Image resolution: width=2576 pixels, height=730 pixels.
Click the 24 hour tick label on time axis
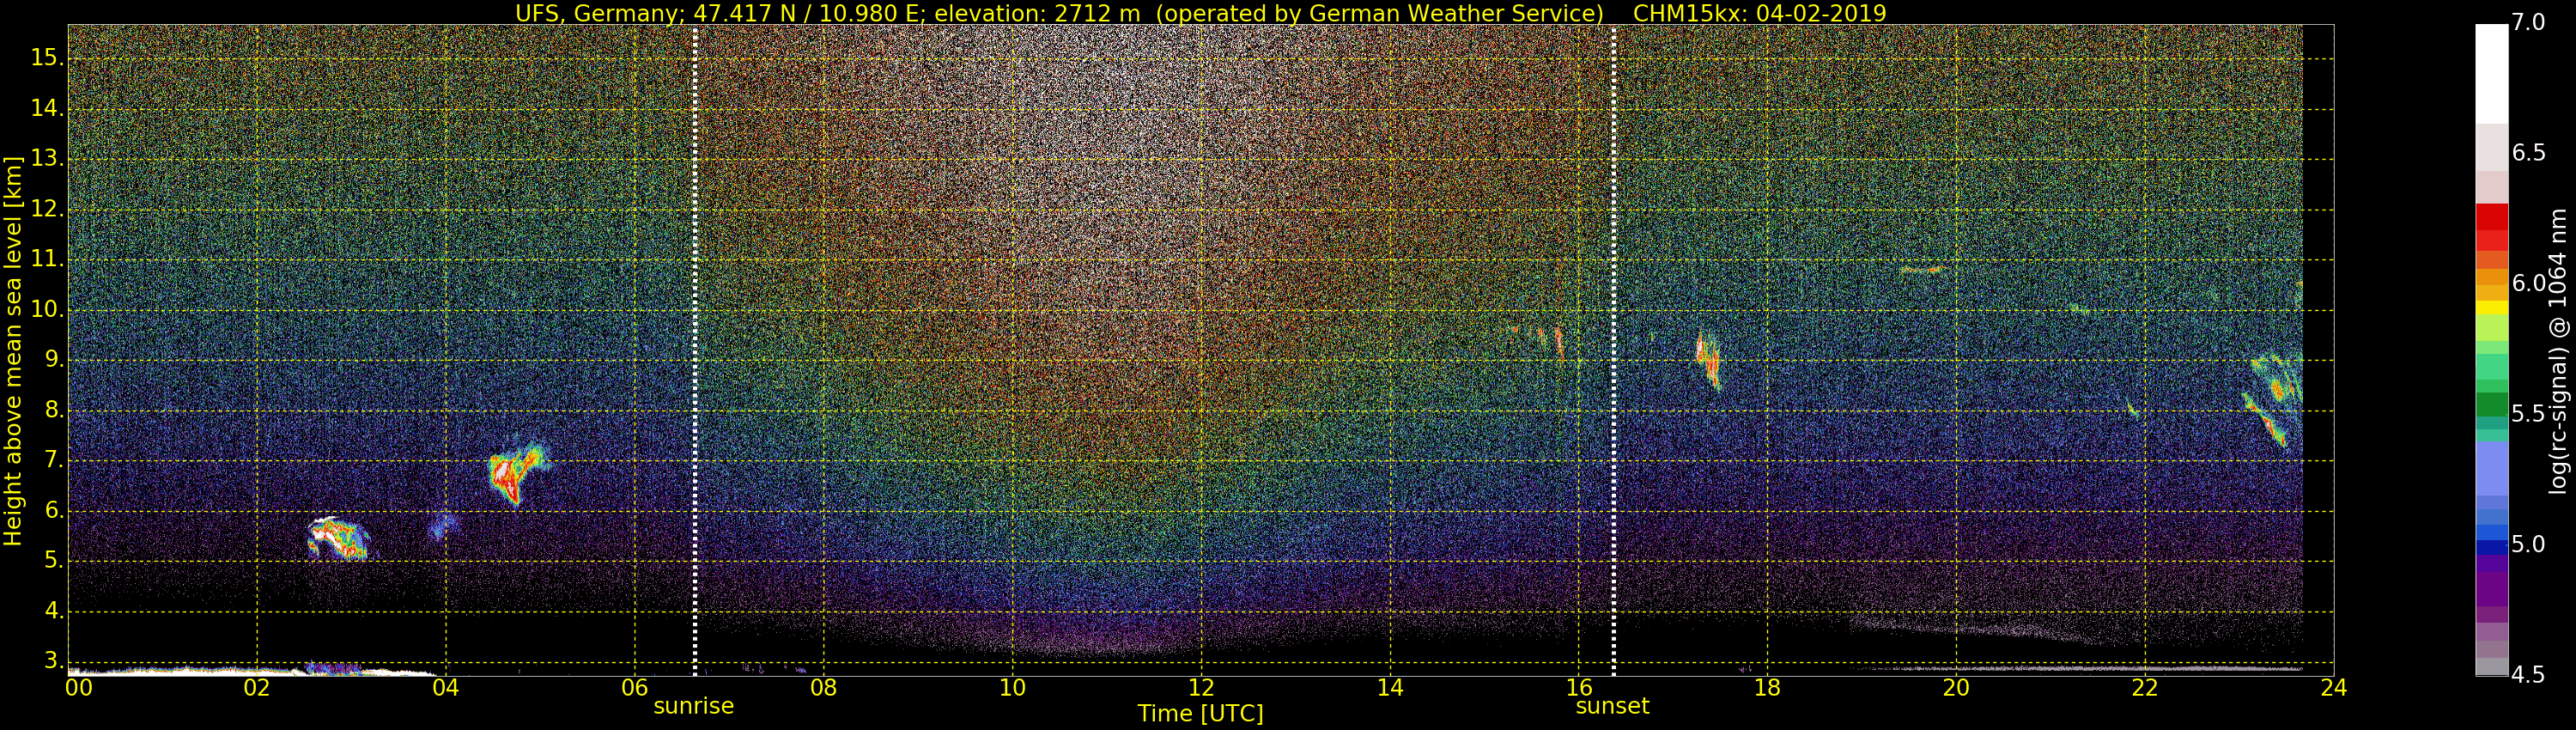click(x=2333, y=688)
